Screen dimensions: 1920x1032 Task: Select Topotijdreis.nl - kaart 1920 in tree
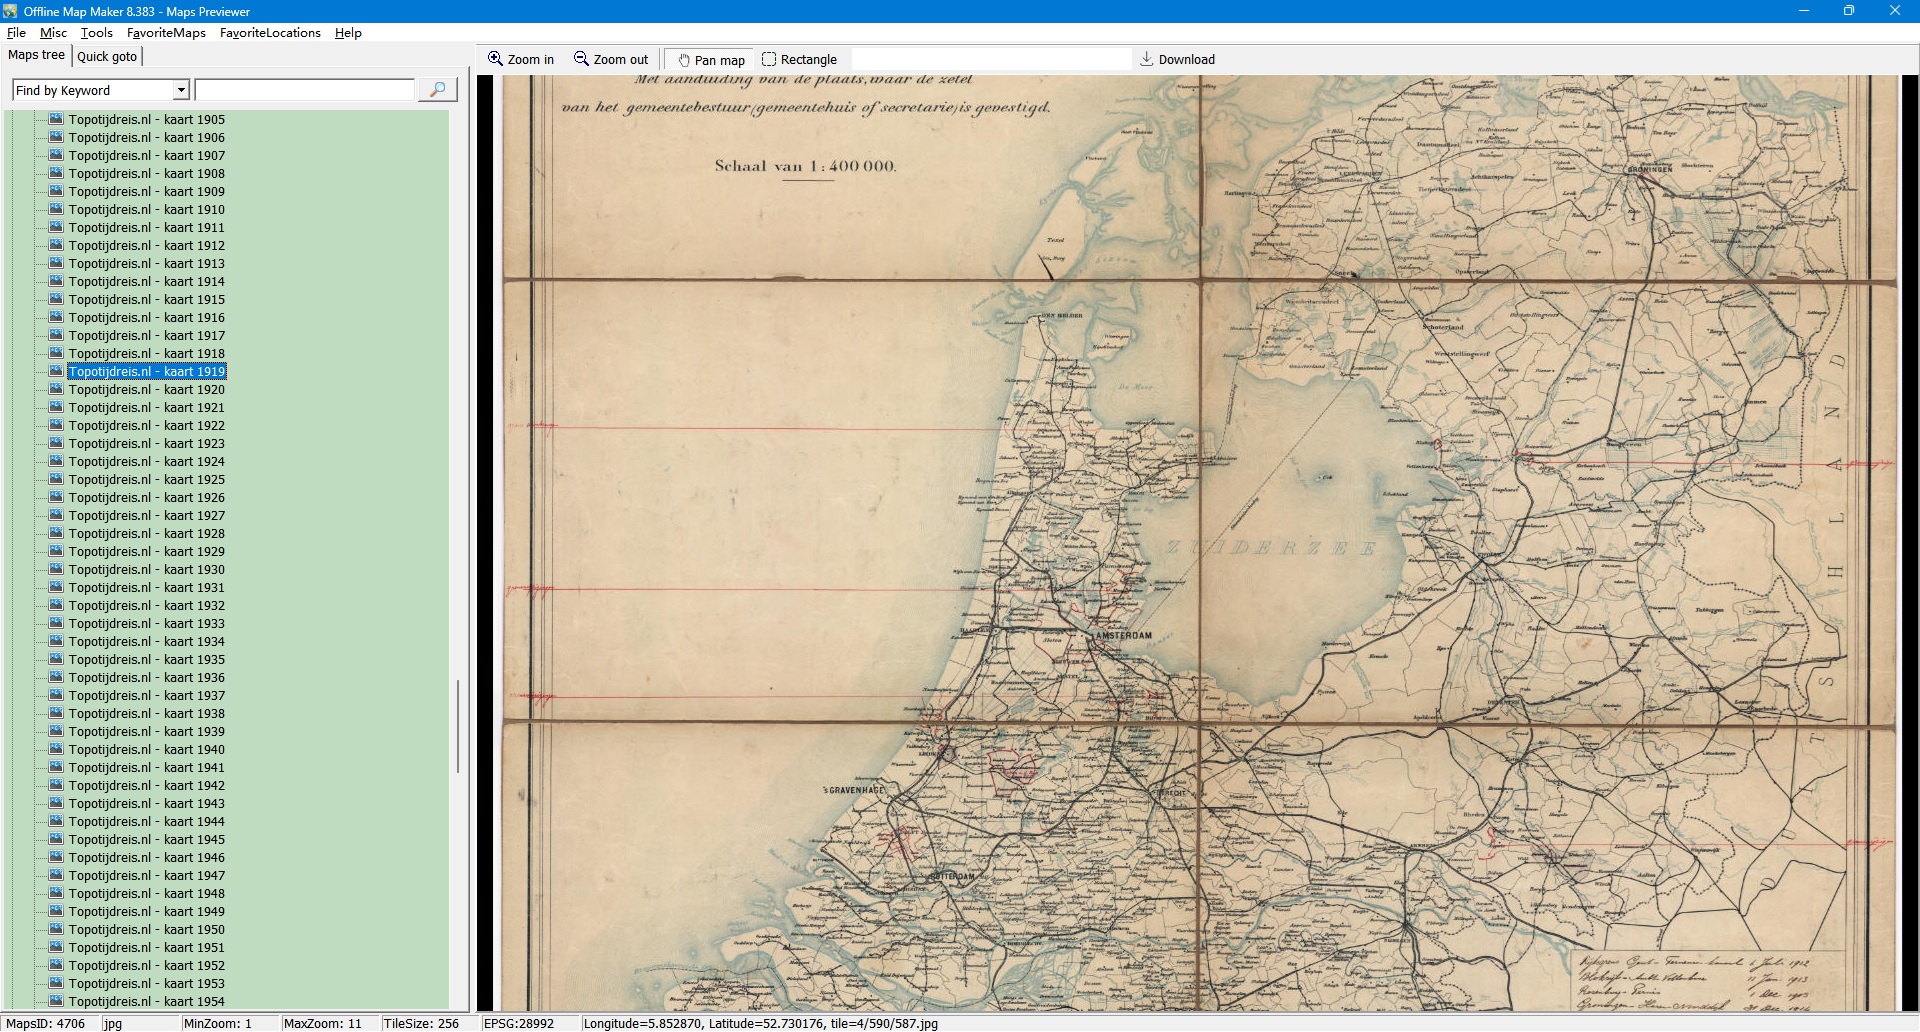[x=146, y=390]
